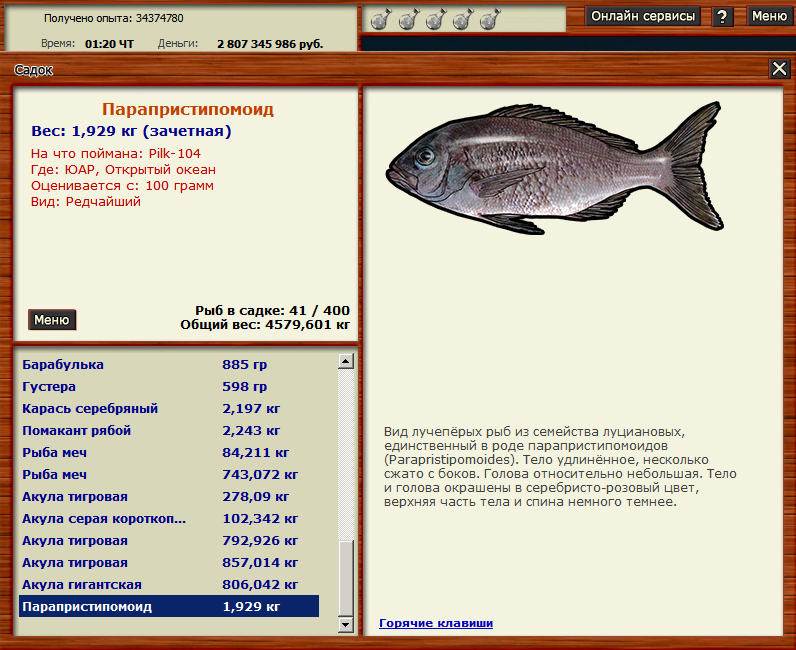Open the Горячие клавиши link
796x650 pixels.
(x=436, y=623)
